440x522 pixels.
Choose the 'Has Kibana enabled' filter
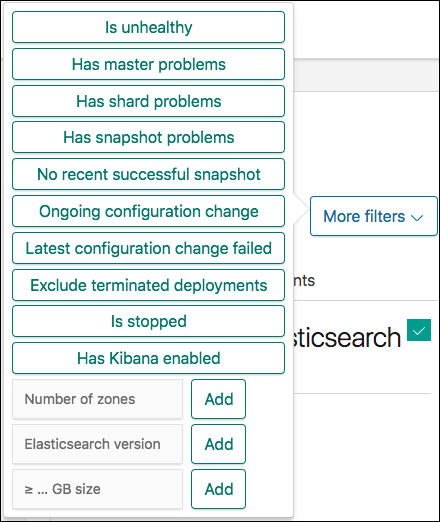(148, 358)
